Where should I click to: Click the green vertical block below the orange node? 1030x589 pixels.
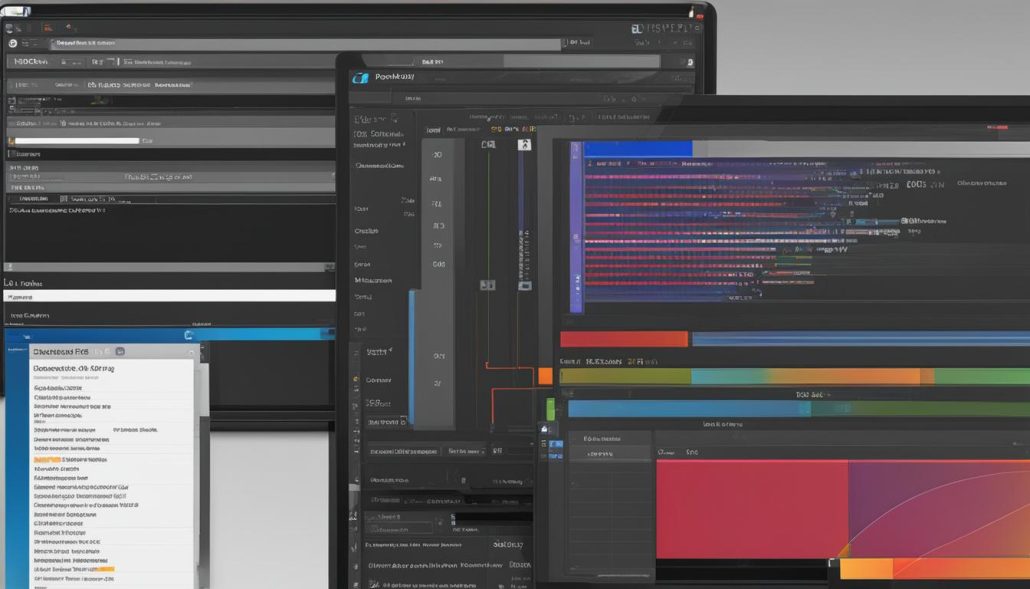550,408
